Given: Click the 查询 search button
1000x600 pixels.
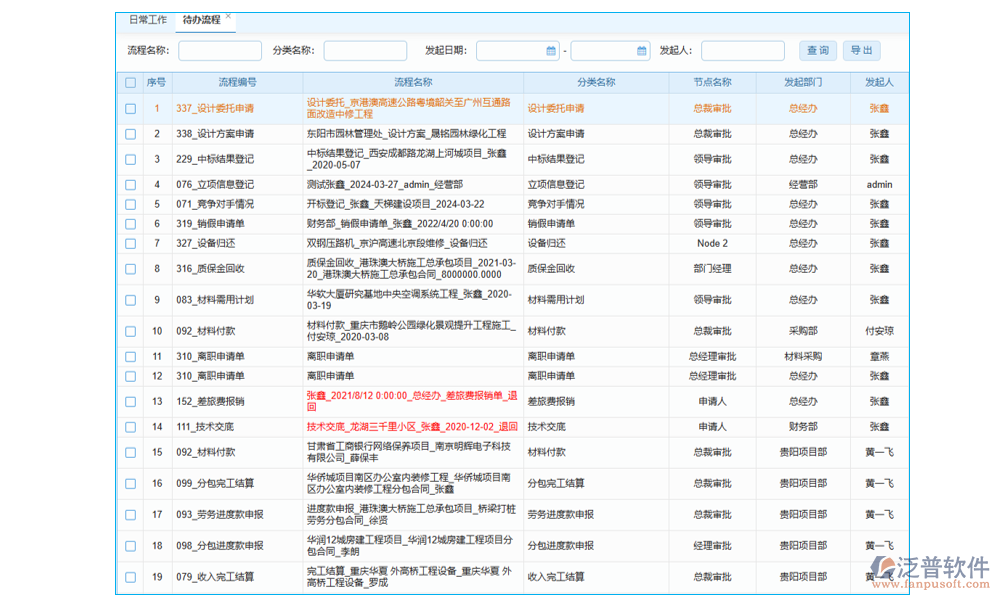Looking at the screenshot, I should click(817, 51).
